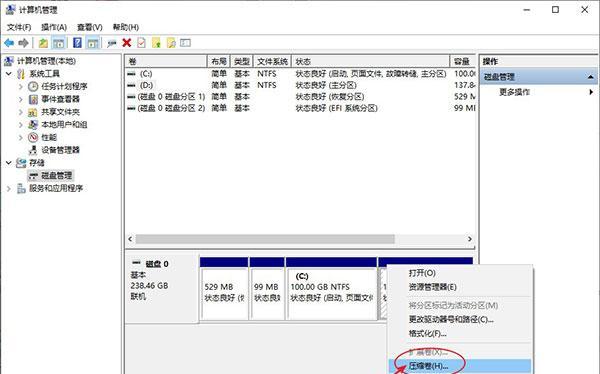This screenshot has height=374, width=600.
Task: Open 任务计划程序 node
Action: [x=64, y=86]
